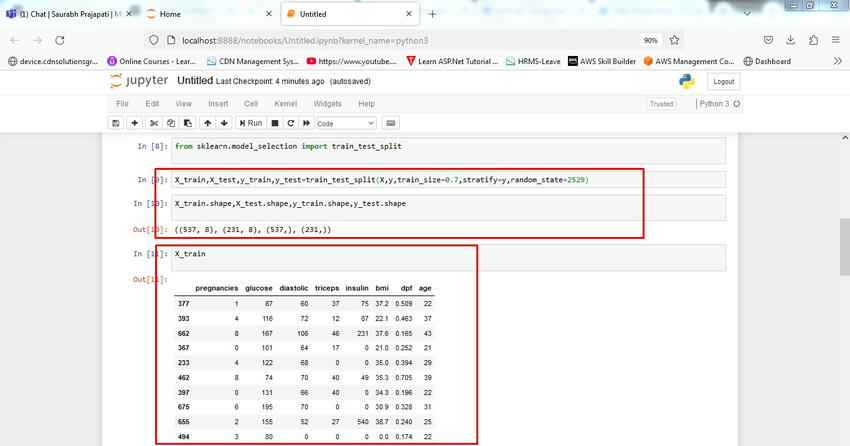This screenshot has height=446, width=850.
Task: Open the View menu
Action: 184,104
